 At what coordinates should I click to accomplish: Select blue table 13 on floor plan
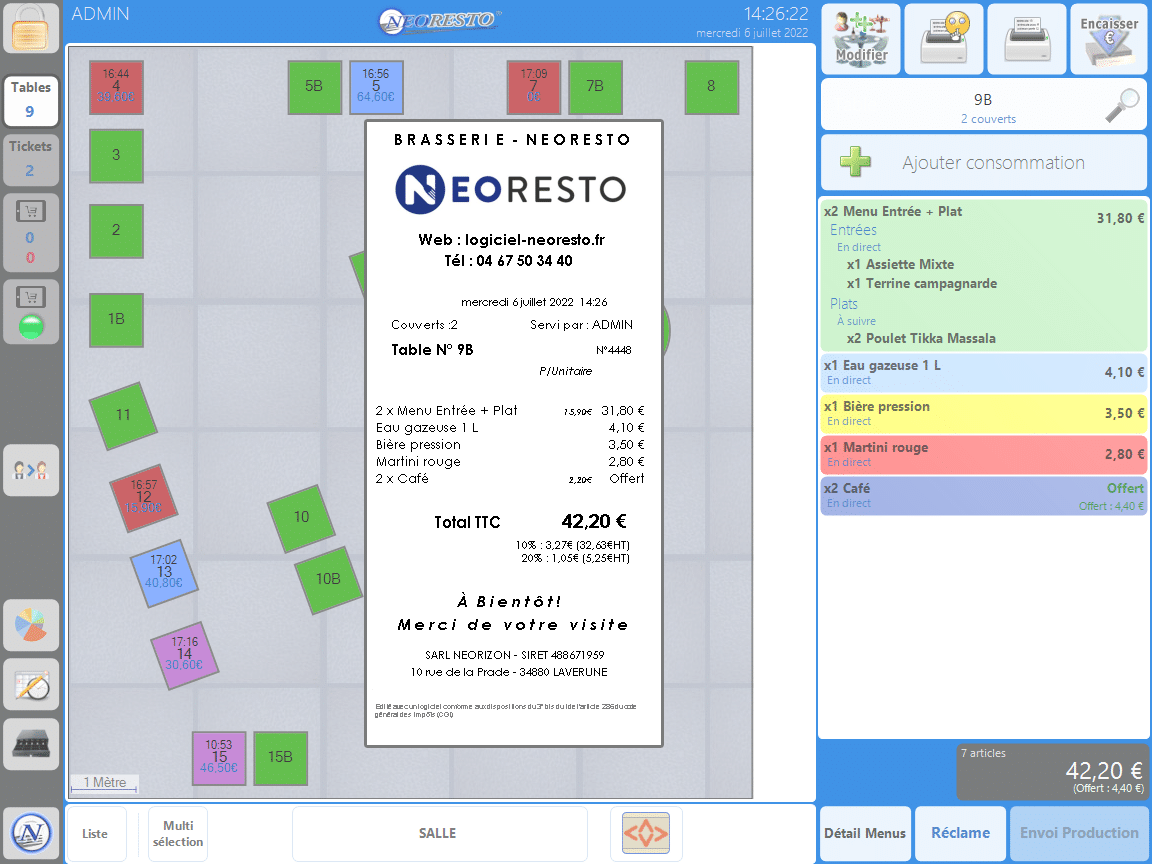point(165,572)
